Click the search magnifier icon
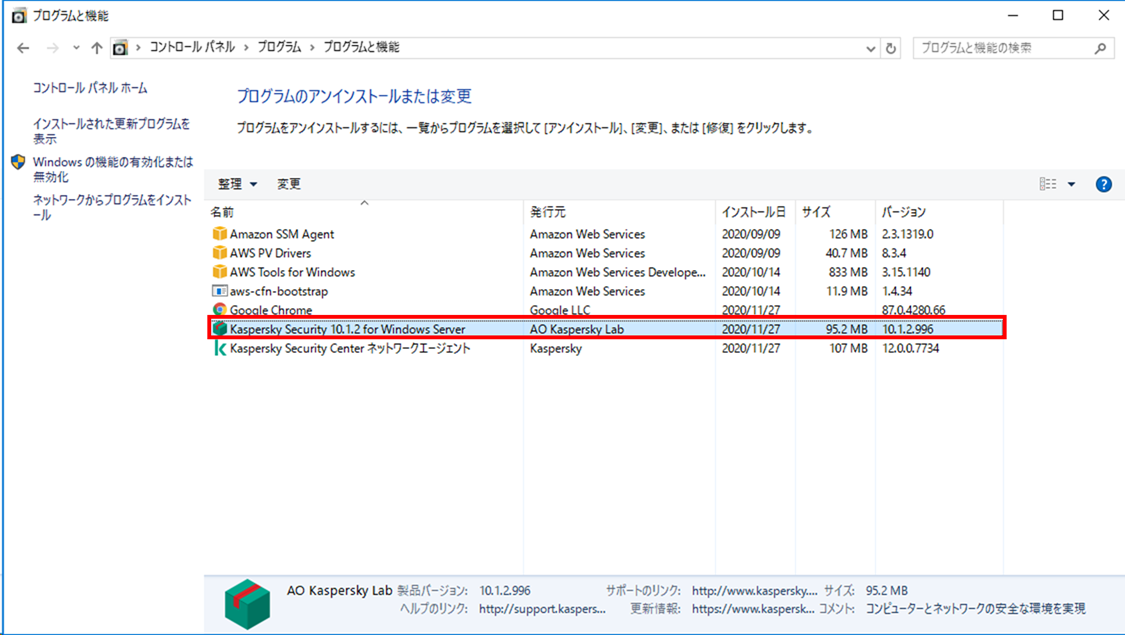This screenshot has width=1125, height=635. click(x=1101, y=48)
